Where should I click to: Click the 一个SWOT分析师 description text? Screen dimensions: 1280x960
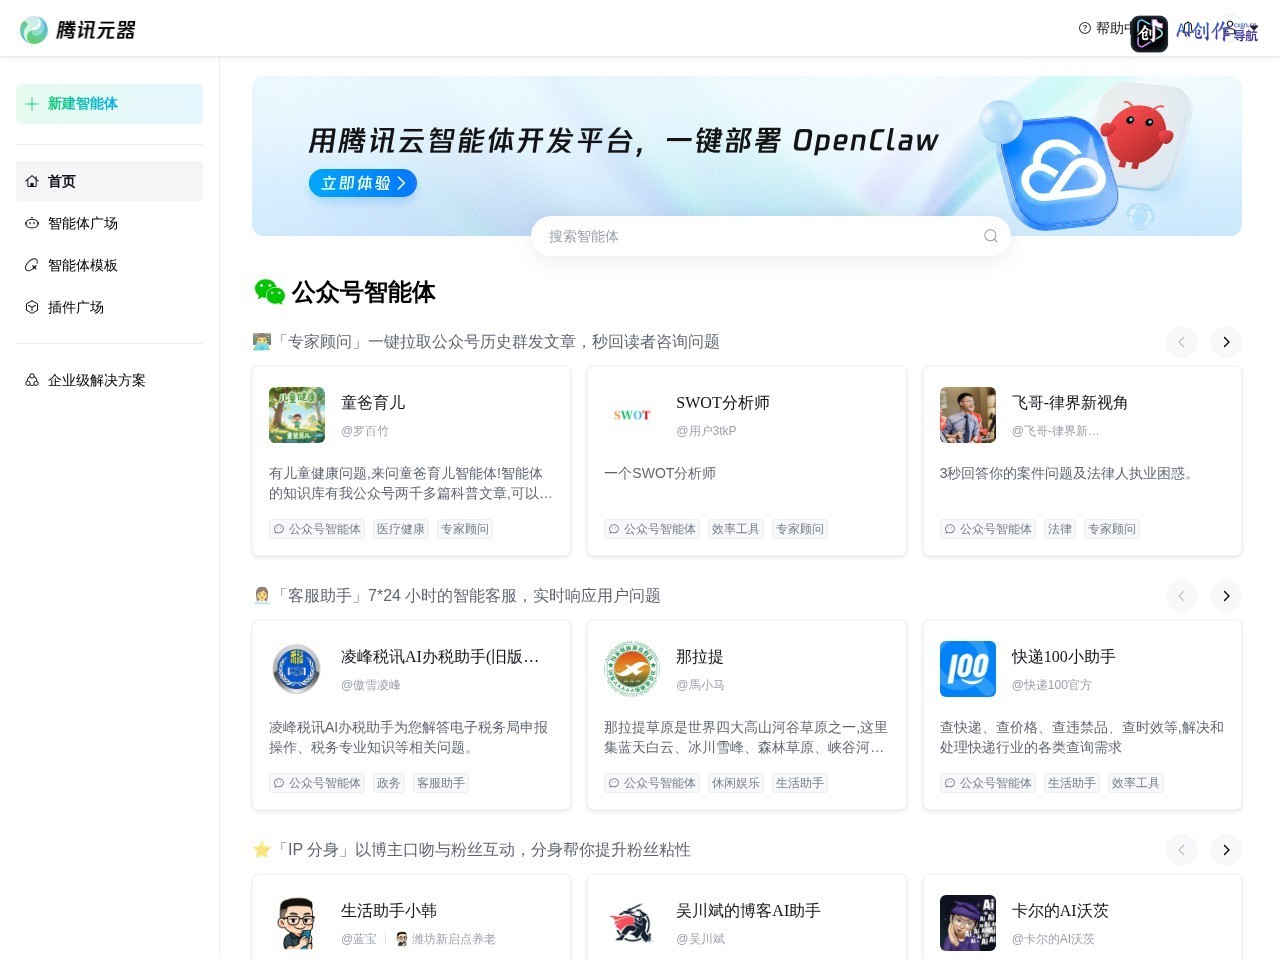click(660, 473)
